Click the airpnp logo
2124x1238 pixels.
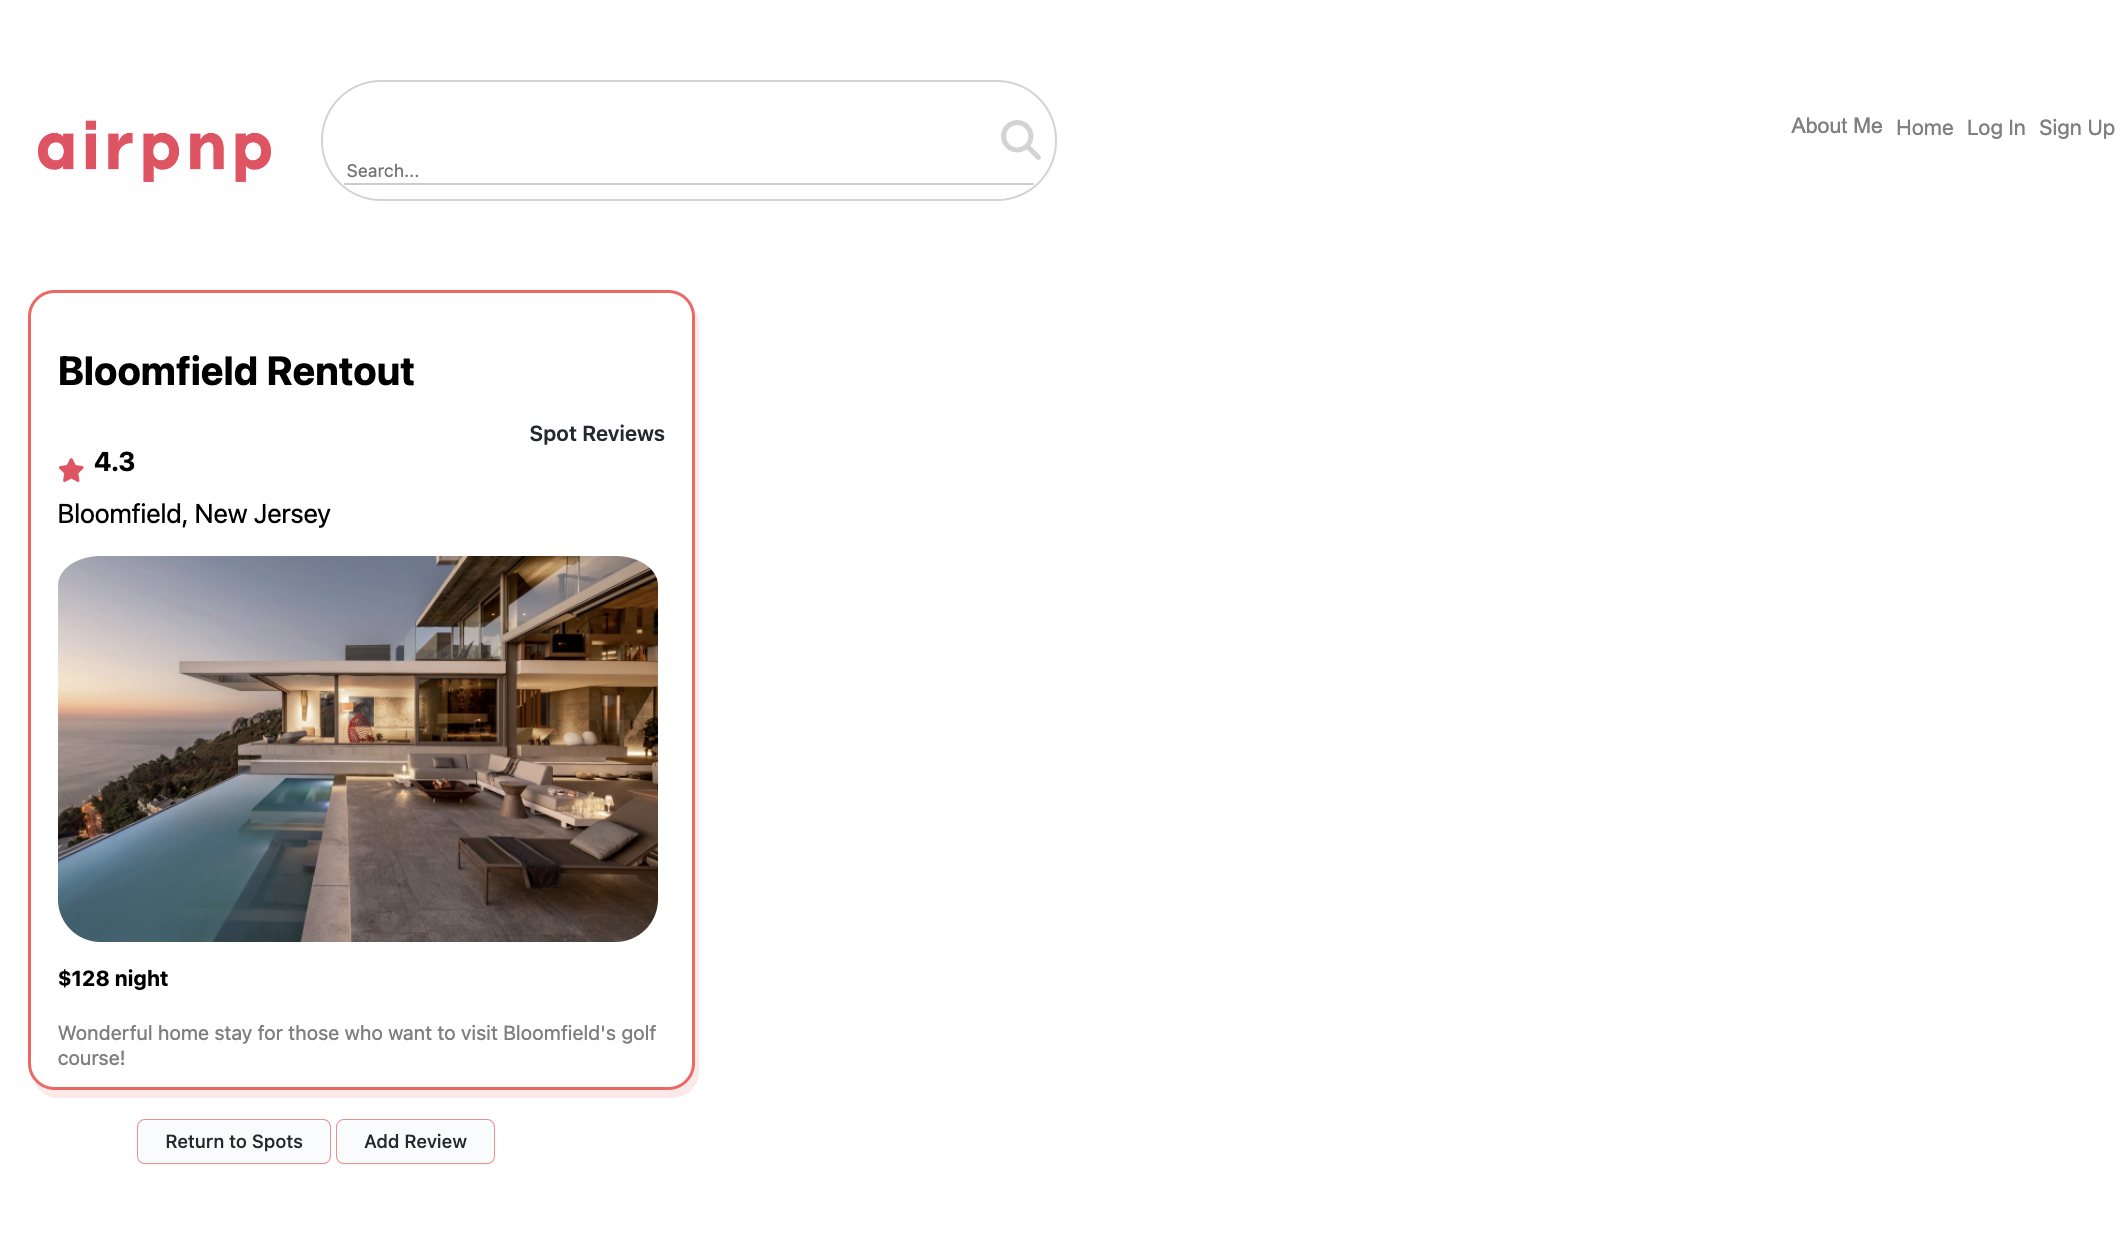click(155, 148)
